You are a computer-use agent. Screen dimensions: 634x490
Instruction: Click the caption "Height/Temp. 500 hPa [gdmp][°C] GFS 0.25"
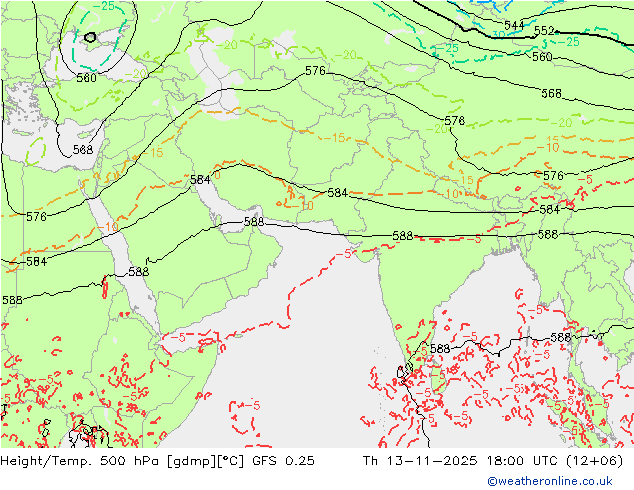(157, 461)
